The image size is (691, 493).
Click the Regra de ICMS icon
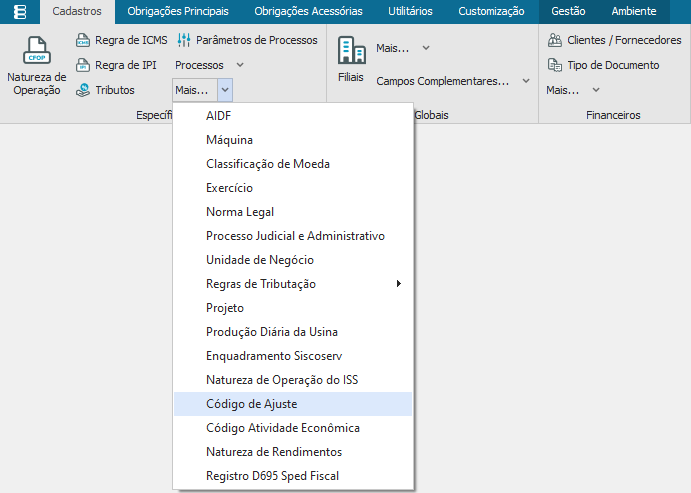[x=83, y=41]
